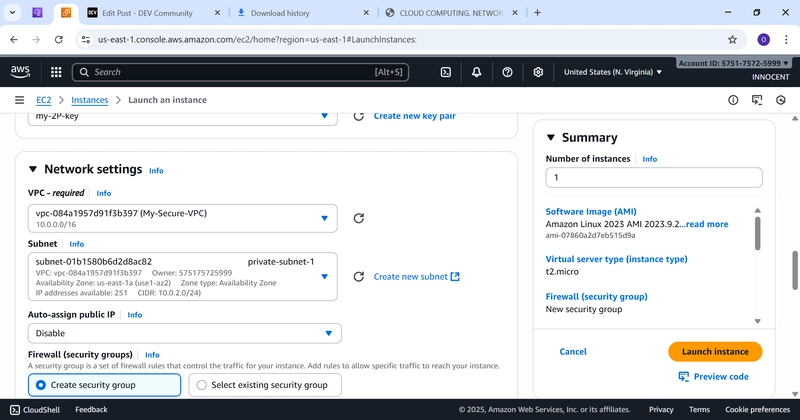Cancel the instance launch
This screenshot has width=800, height=420.
coord(573,352)
